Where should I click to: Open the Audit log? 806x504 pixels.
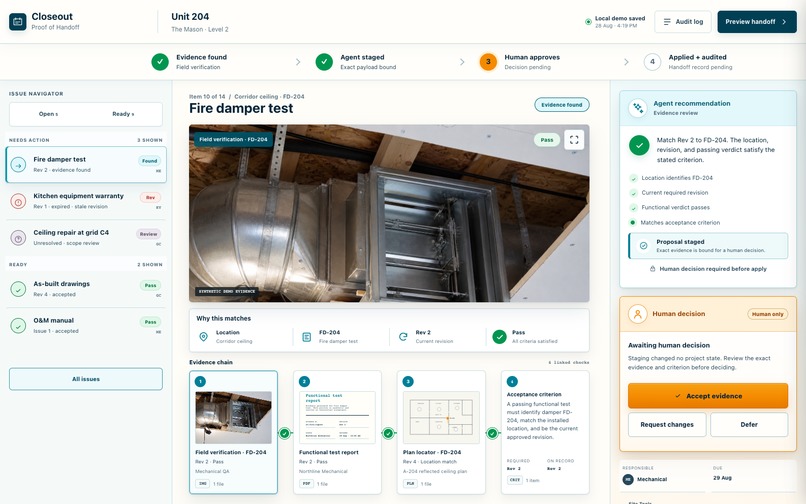(683, 22)
